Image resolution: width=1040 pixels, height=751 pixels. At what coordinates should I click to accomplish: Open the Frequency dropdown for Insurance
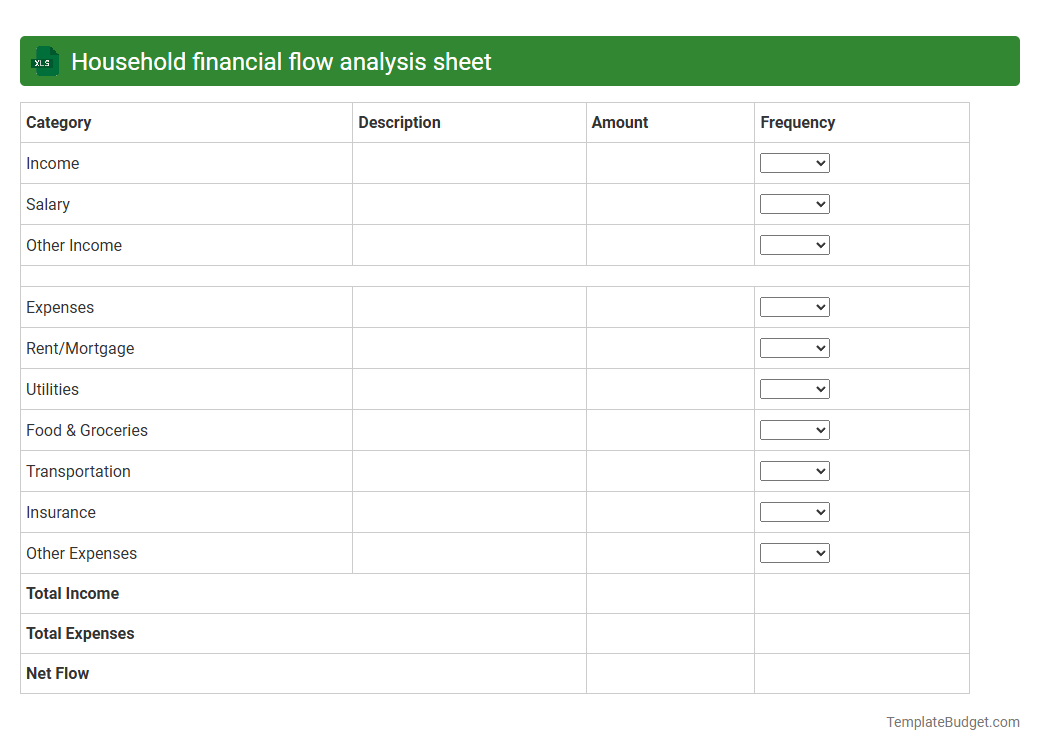tap(795, 511)
